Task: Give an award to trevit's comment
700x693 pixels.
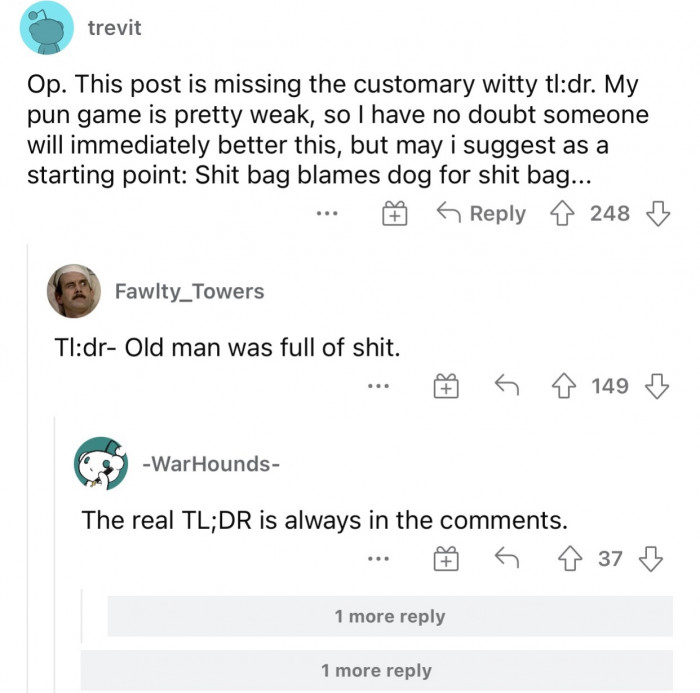Action: point(396,213)
